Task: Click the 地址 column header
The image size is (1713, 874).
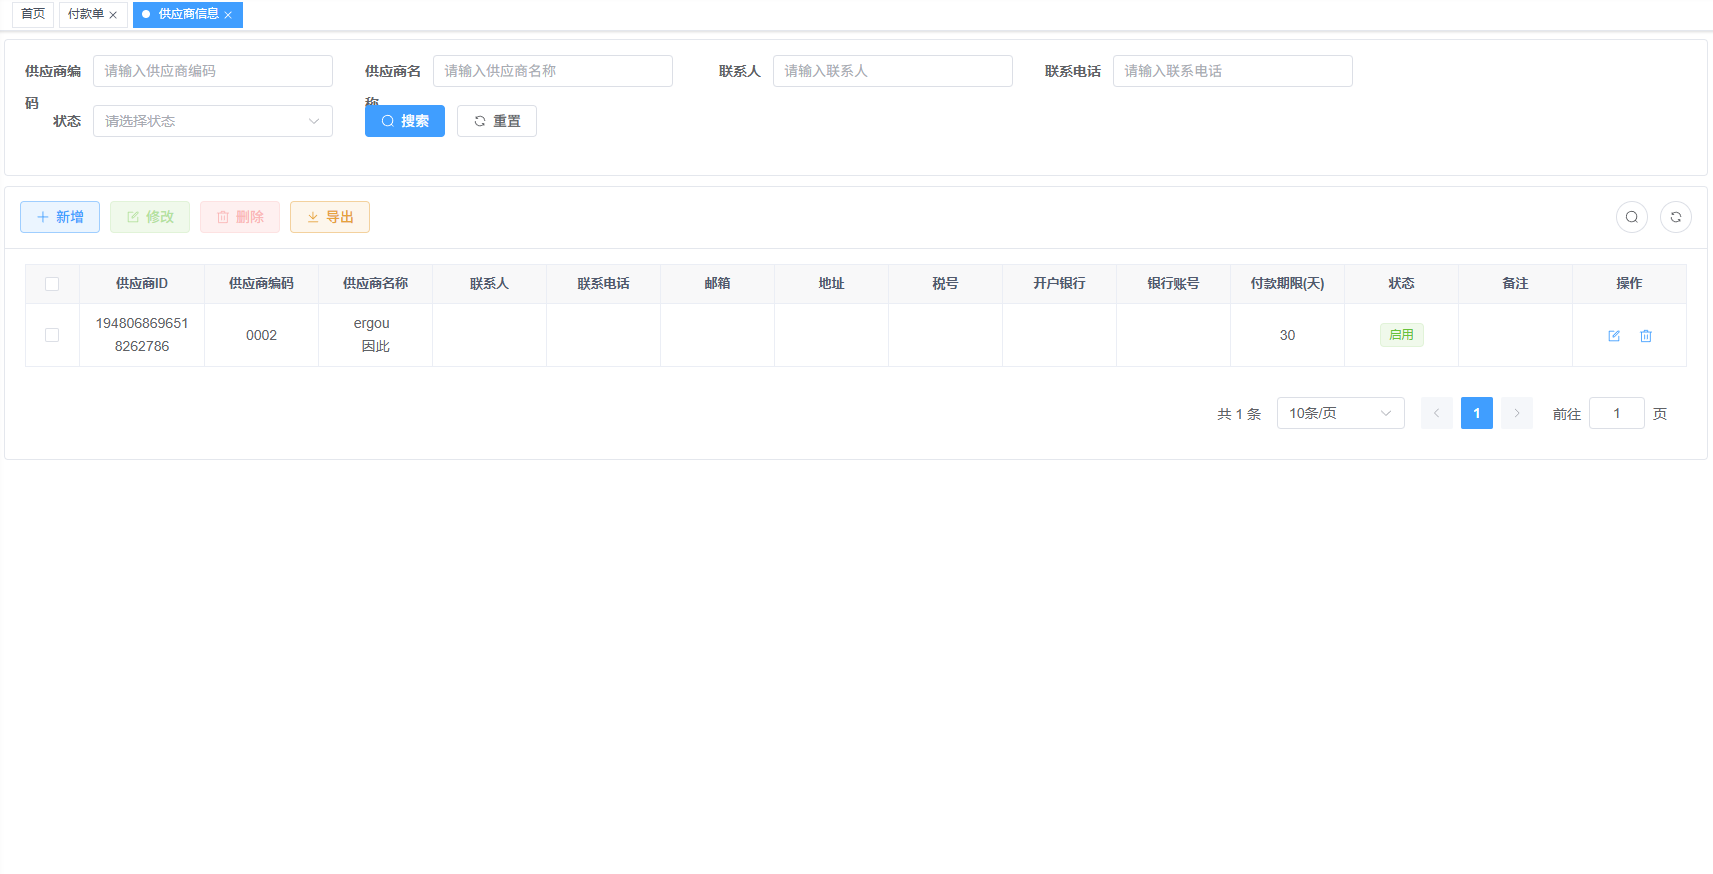Action: [x=832, y=284]
